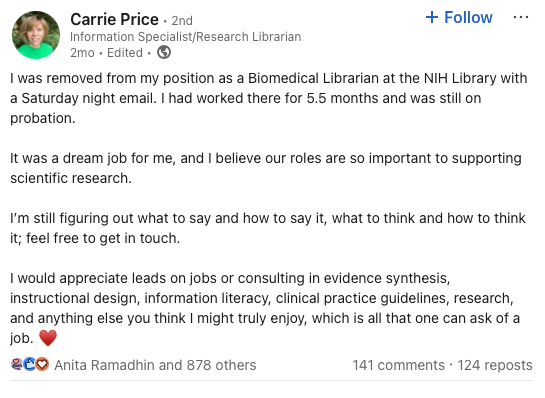The height and width of the screenshot is (398, 545).
Task: Click the paragraph starting "I was removed"
Action: (269, 98)
